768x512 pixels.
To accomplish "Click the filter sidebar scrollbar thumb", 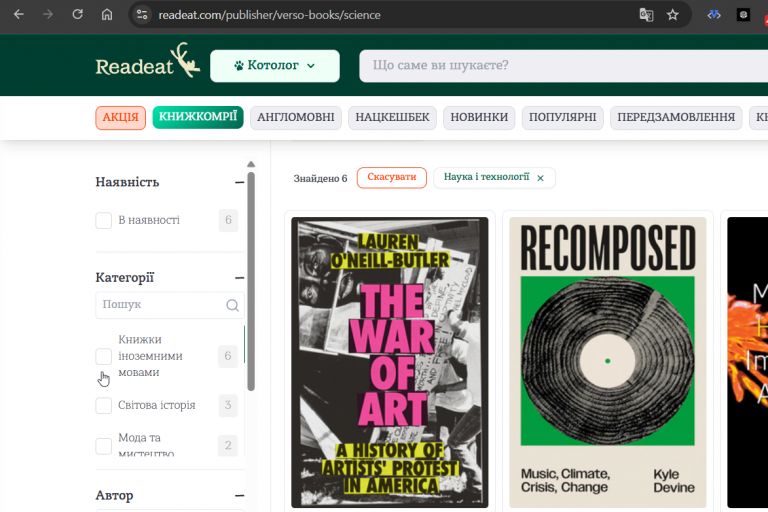I will click(x=251, y=281).
